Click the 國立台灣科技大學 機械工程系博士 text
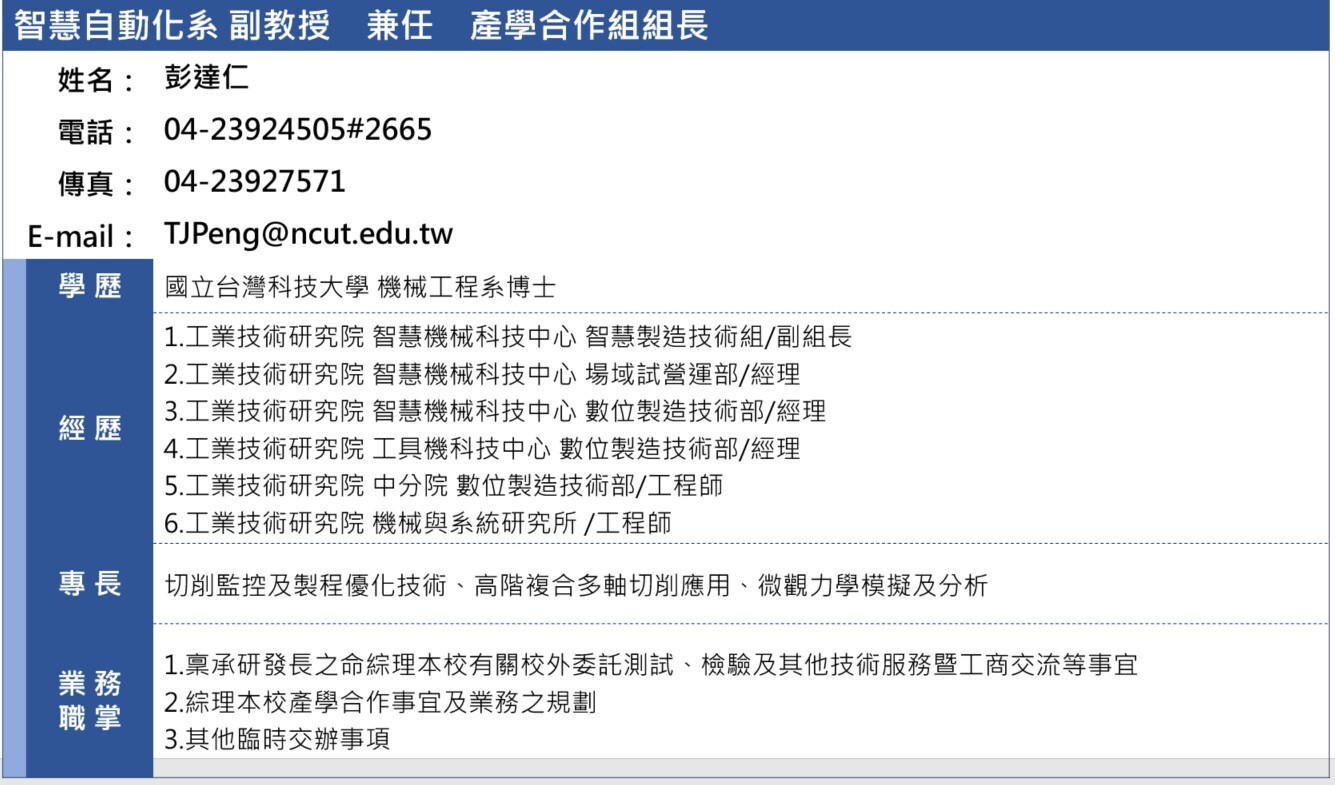Screen dimensions: 1335x785 point(360,288)
